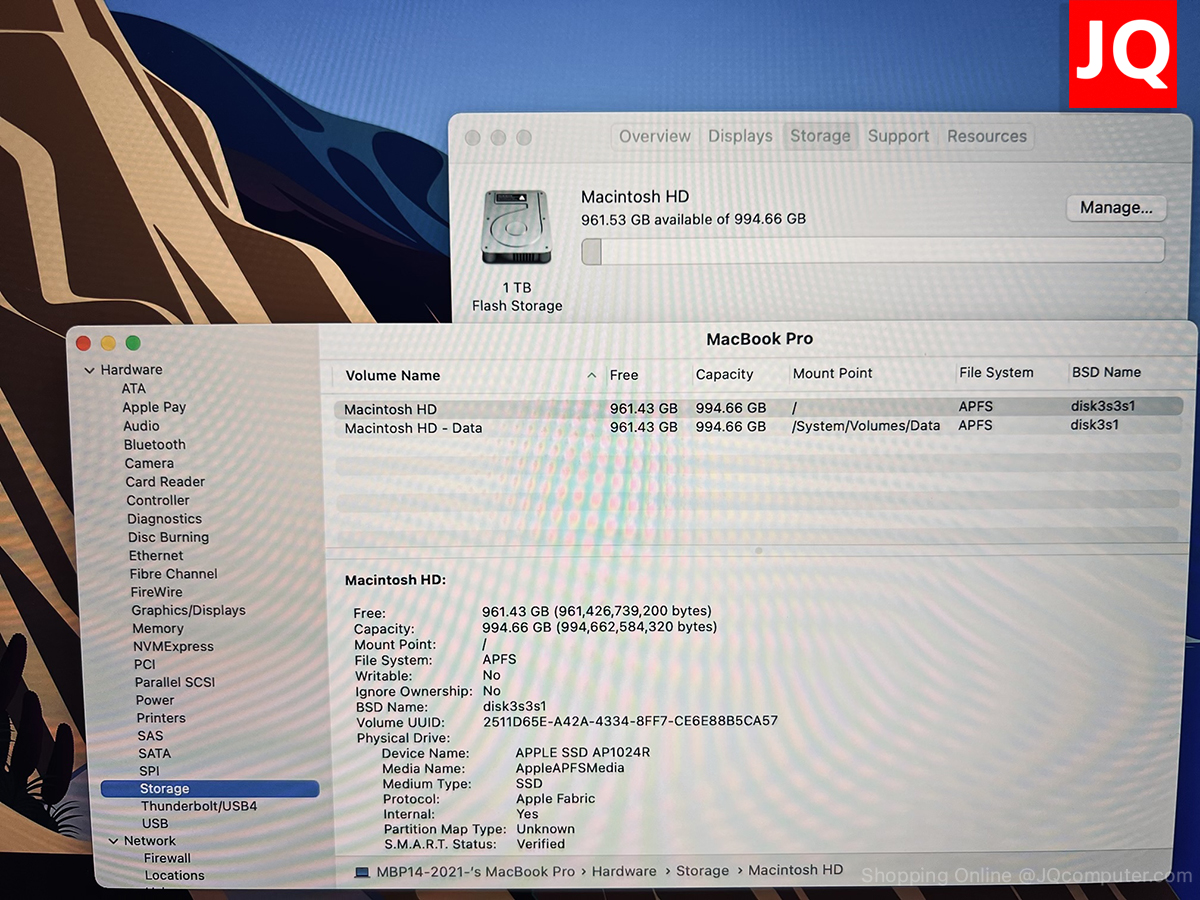Click the sort arrow in Volume Name header
This screenshot has height=900, width=1200.
click(592, 376)
